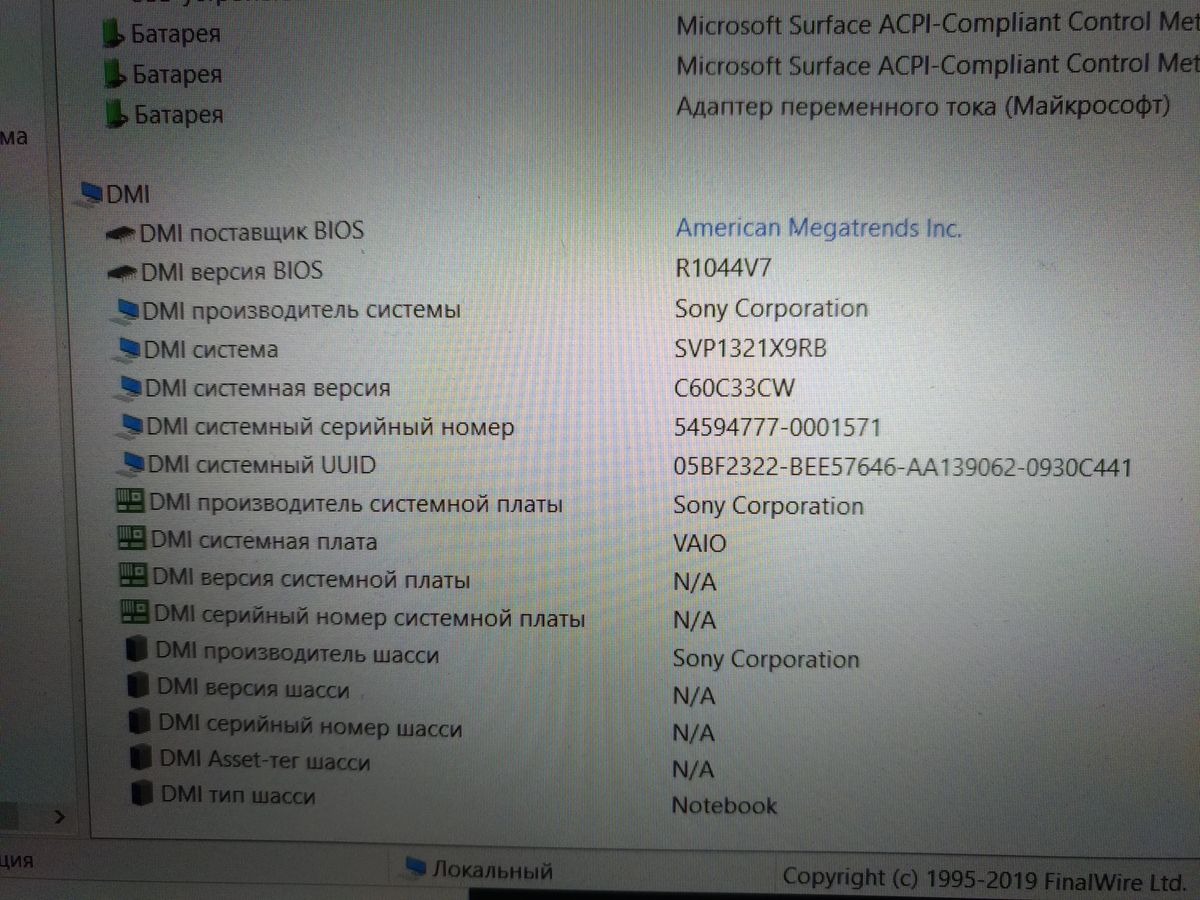Select the DMI Asset-тег шасси row
The width and height of the screenshot is (1200, 900).
point(264,761)
